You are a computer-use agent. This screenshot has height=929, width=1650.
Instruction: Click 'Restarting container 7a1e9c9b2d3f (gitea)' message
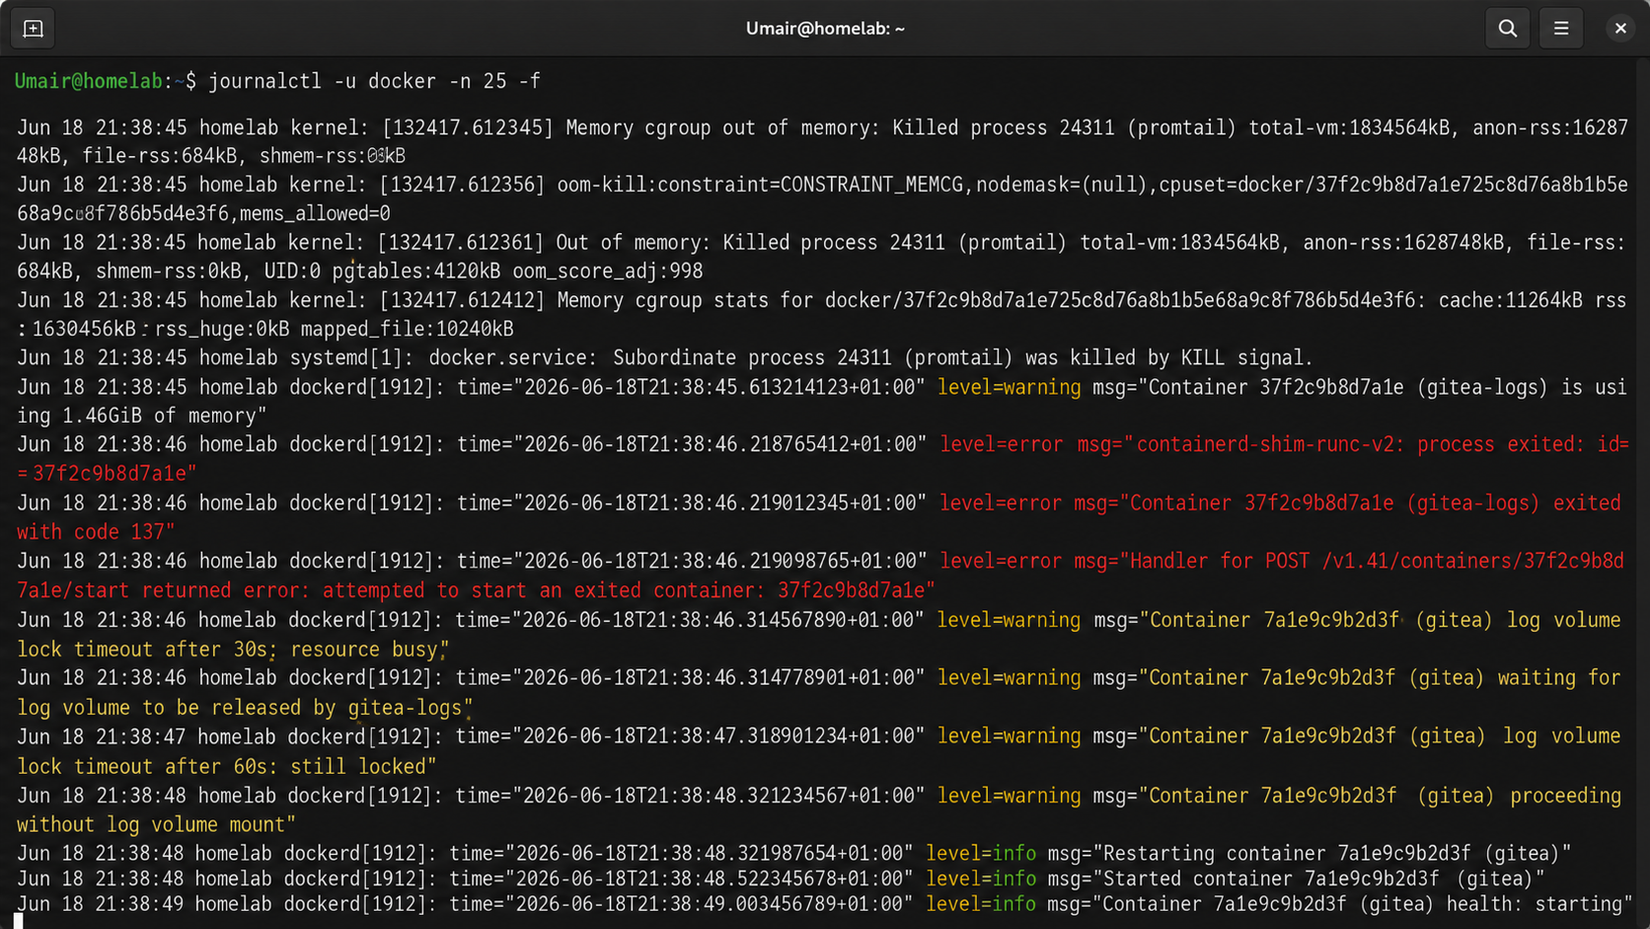pyautogui.click(x=1332, y=854)
